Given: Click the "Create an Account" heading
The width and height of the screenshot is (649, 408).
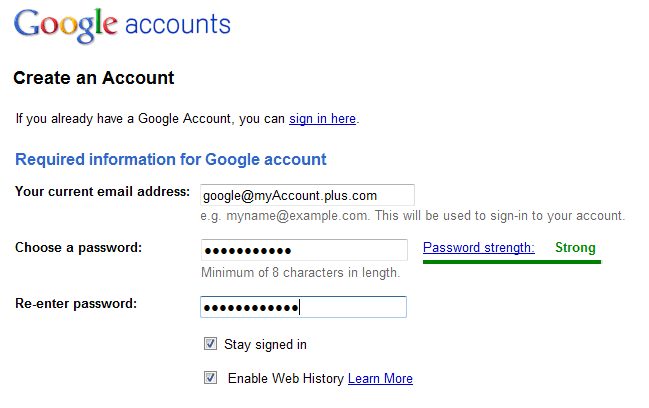Looking at the screenshot, I should click(x=94, y=78).
